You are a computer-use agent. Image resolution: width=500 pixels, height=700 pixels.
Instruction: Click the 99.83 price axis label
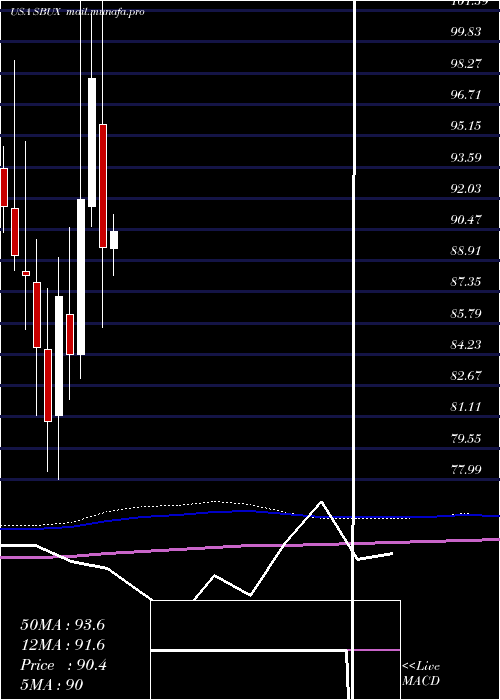(467, 32)
